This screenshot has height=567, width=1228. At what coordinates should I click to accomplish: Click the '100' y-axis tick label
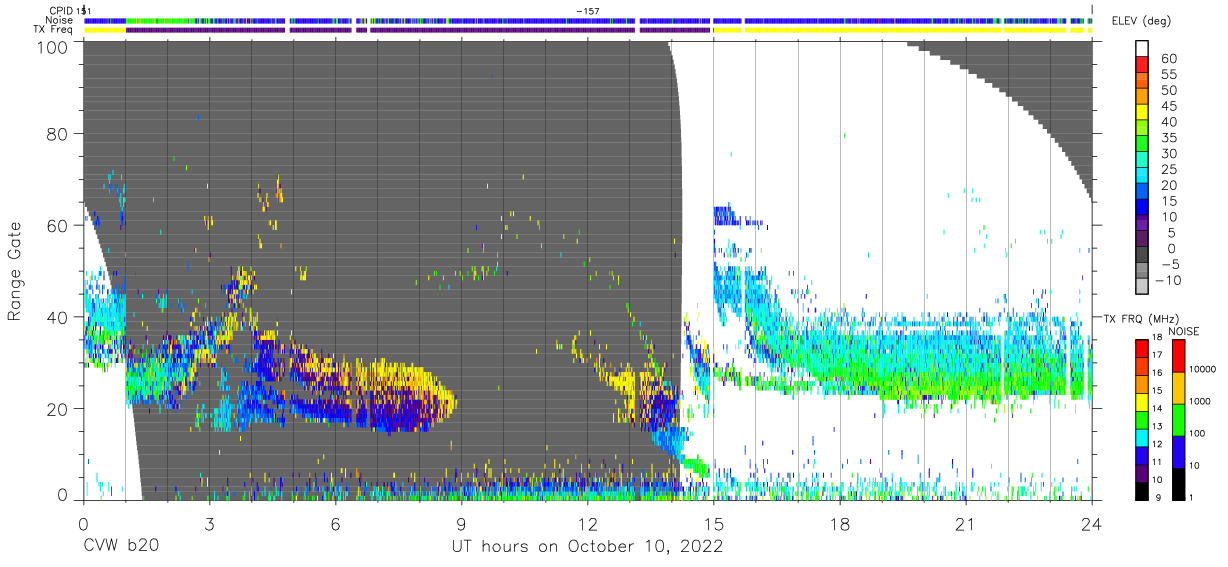pos(53,46)
